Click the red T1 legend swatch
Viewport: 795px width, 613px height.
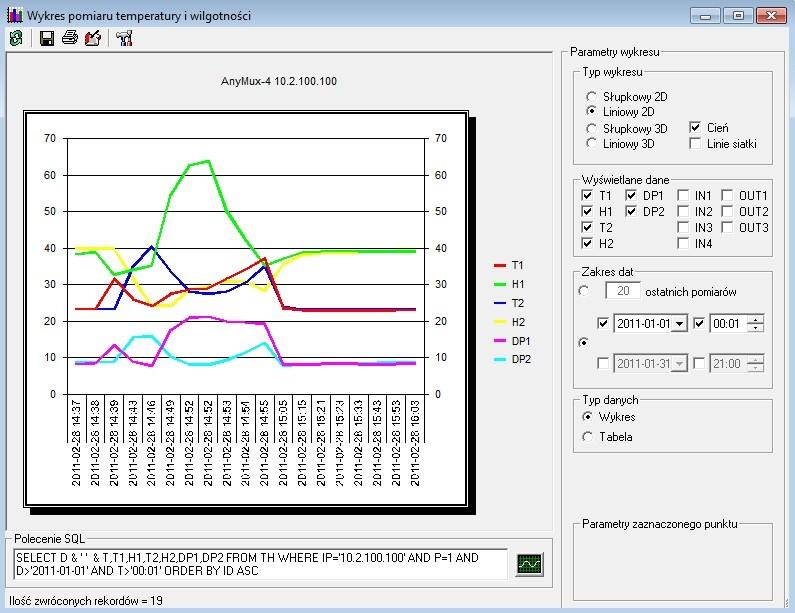click(500, 265)
